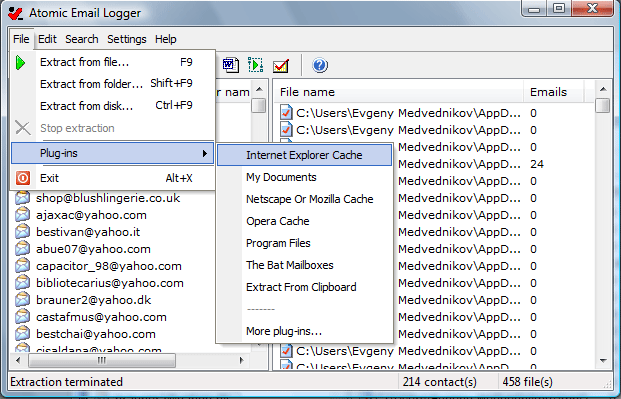Click envelope icon next to ajaxac@yahoo.com

point(23,215)
